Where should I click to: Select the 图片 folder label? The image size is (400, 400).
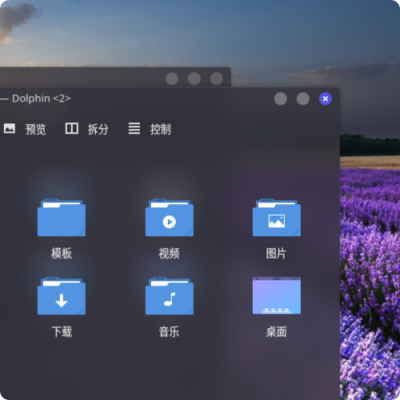pos(276,253)
